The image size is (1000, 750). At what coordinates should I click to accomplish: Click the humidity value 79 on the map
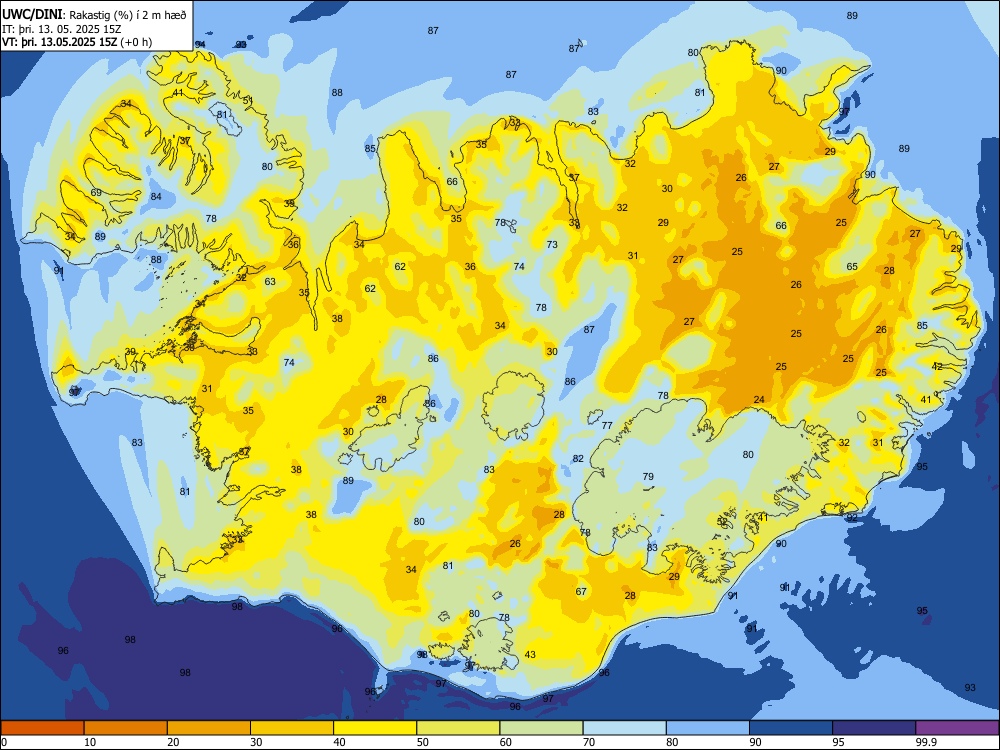click(x=648, y=476)
